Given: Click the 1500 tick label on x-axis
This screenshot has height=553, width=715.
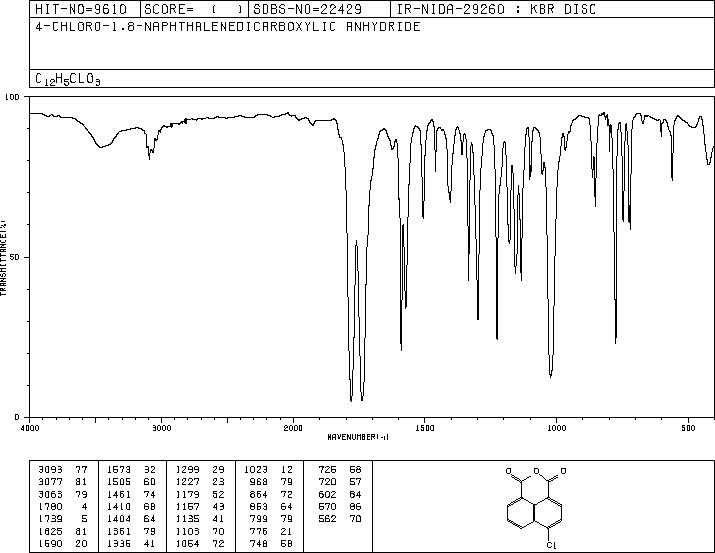Looking at the screenshot, I should click(x=425, y=428).
